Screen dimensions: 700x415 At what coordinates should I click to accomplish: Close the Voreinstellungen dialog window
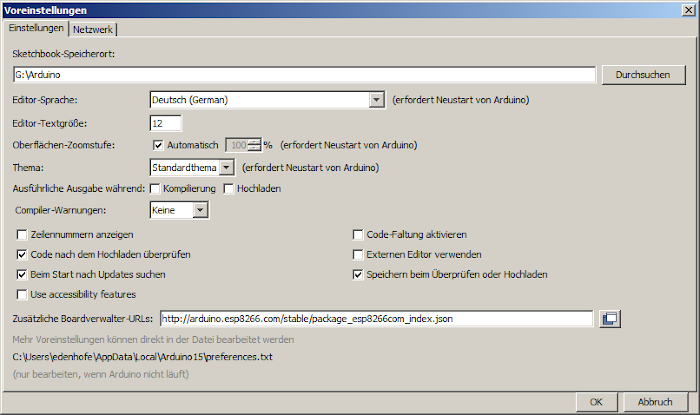click(686, 10)
